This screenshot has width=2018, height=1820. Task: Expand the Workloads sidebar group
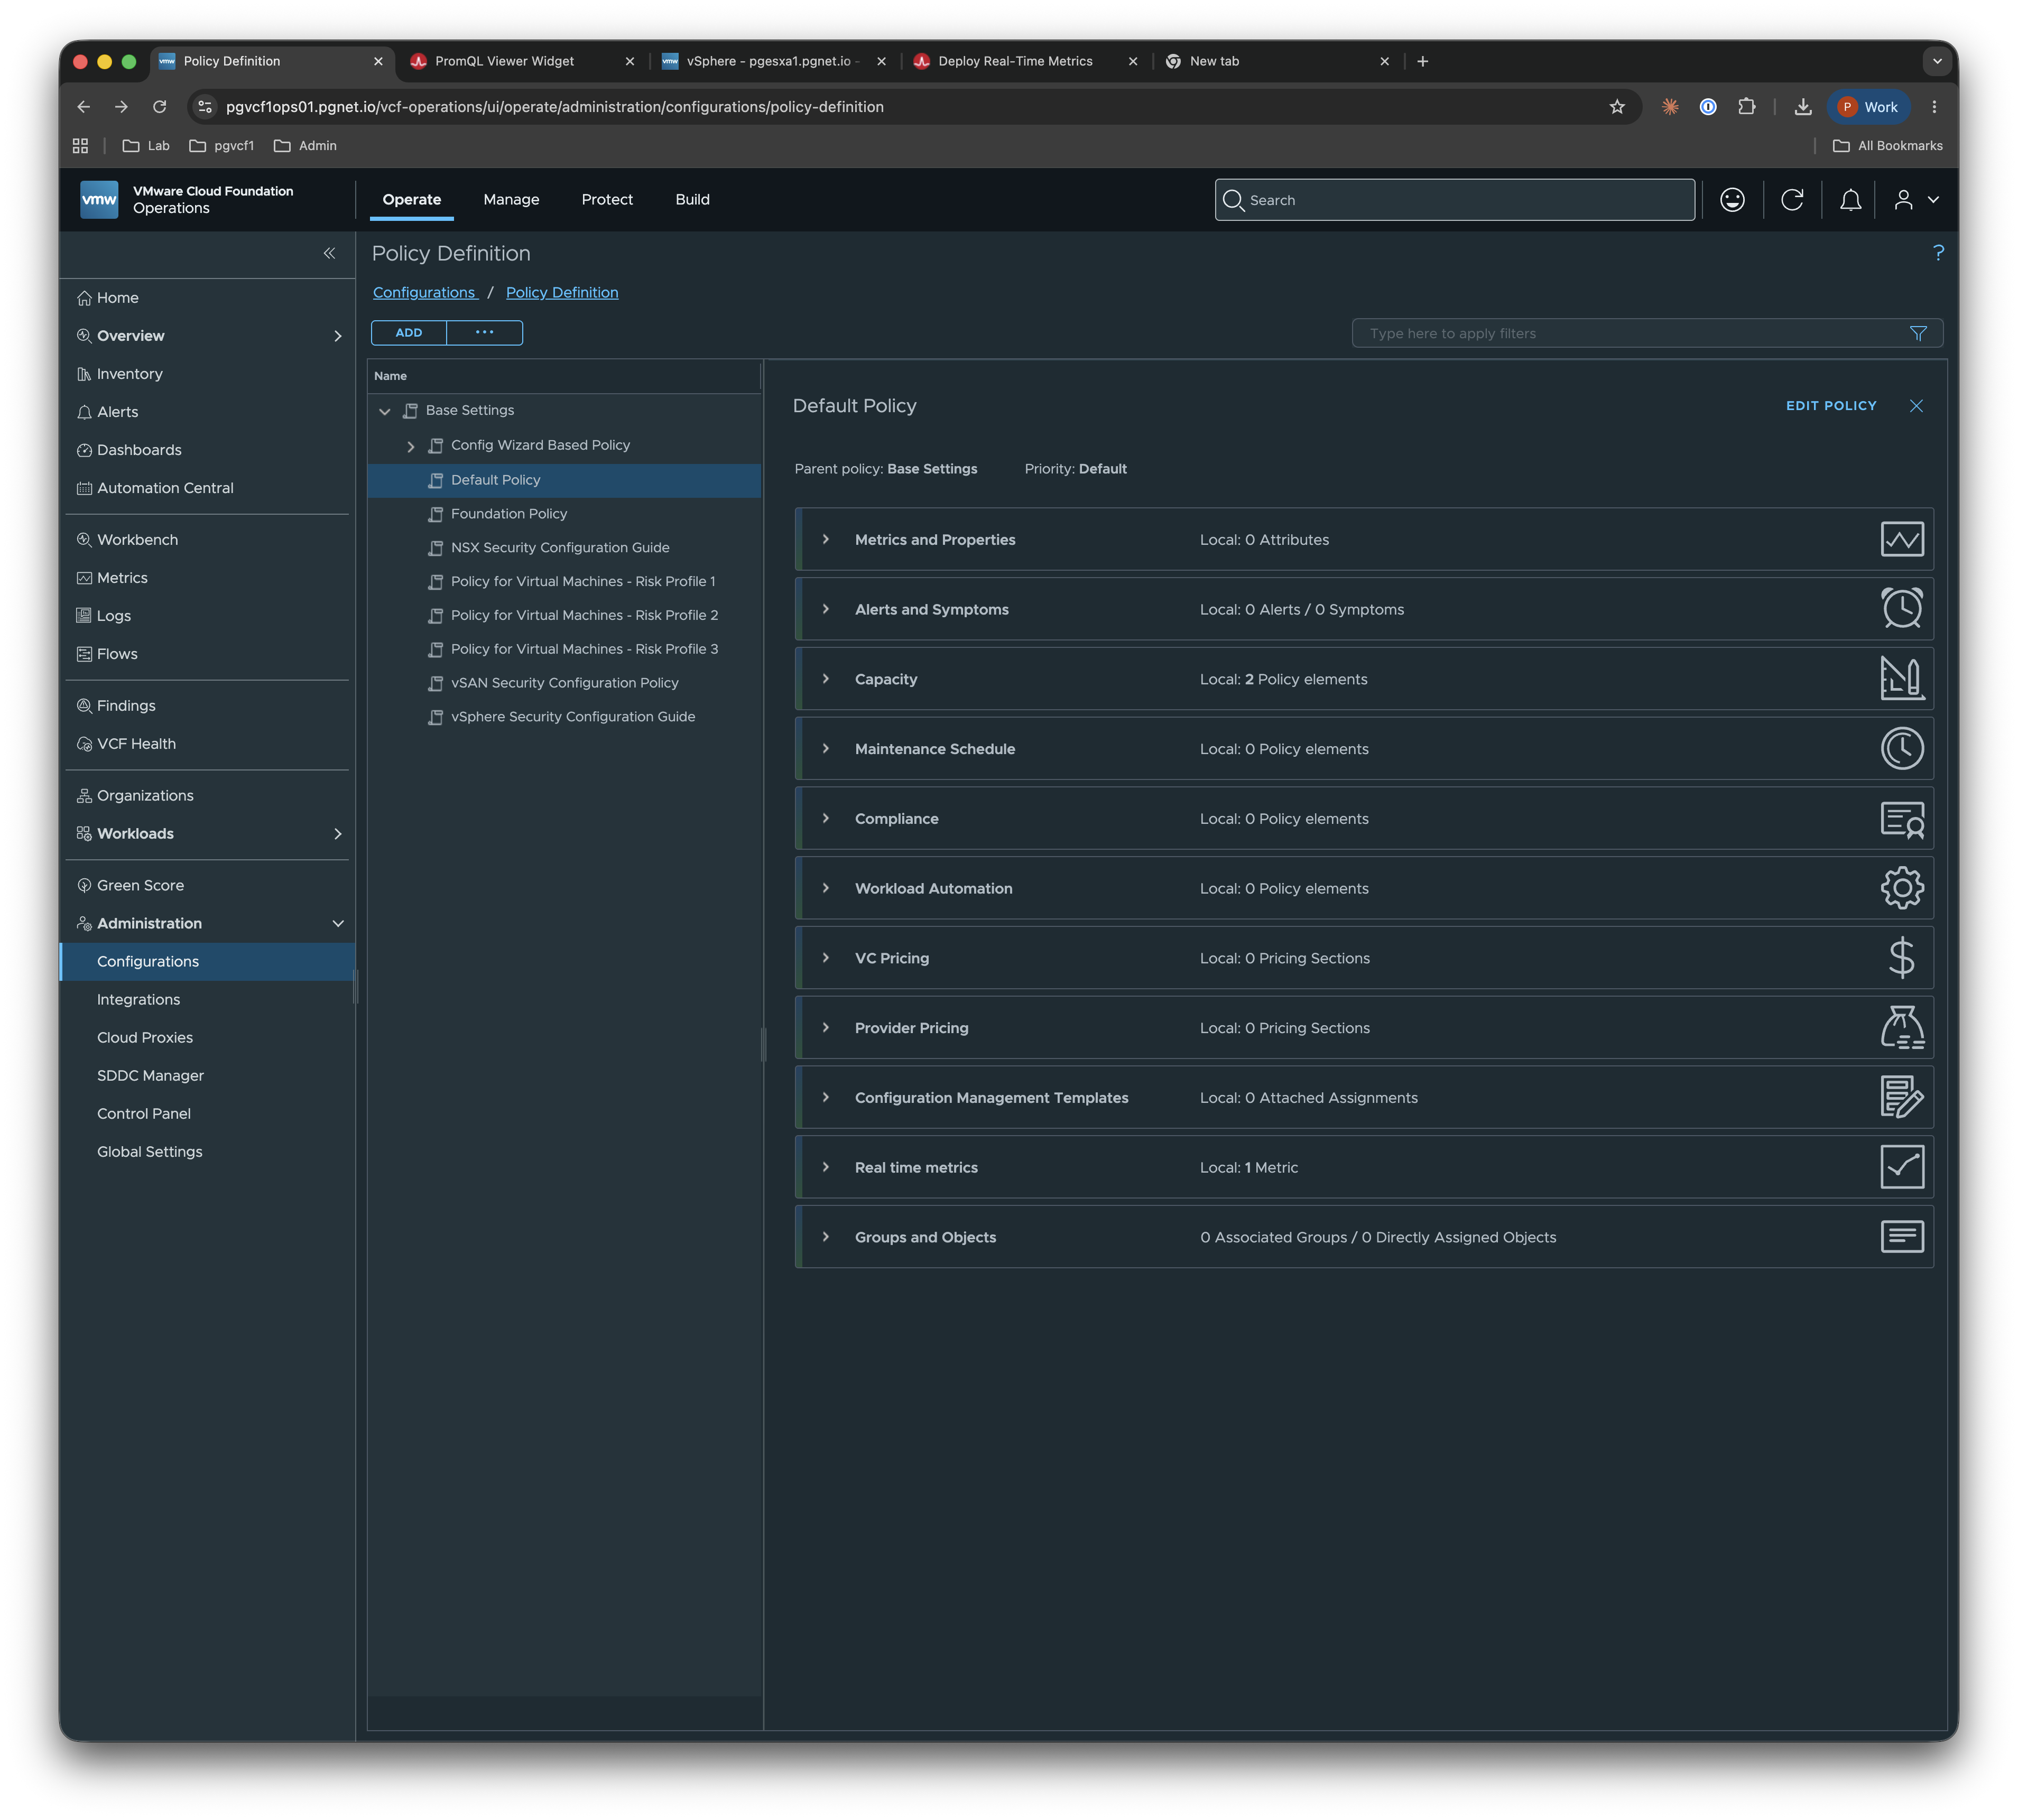(x=338, y=834)
